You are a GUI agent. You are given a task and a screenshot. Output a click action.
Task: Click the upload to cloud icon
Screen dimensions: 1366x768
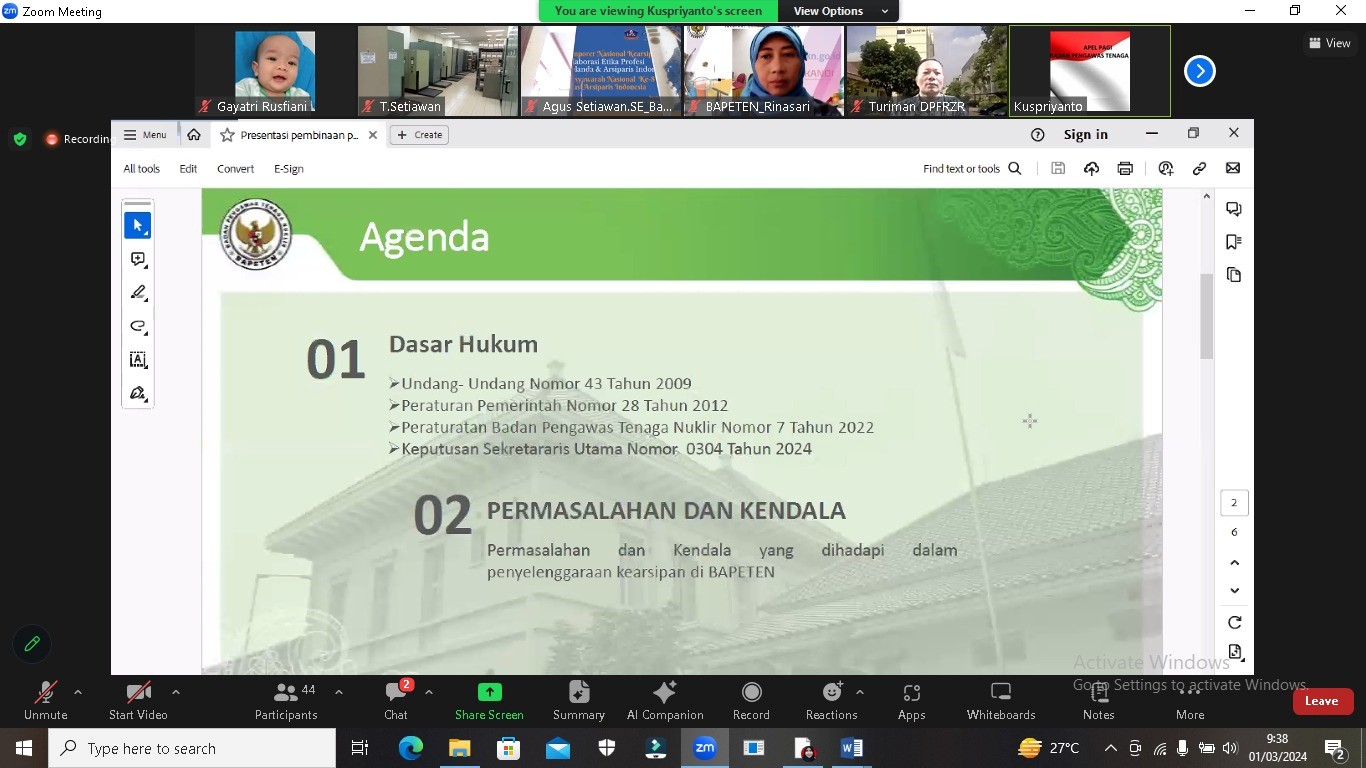(x=1091, y=169)
